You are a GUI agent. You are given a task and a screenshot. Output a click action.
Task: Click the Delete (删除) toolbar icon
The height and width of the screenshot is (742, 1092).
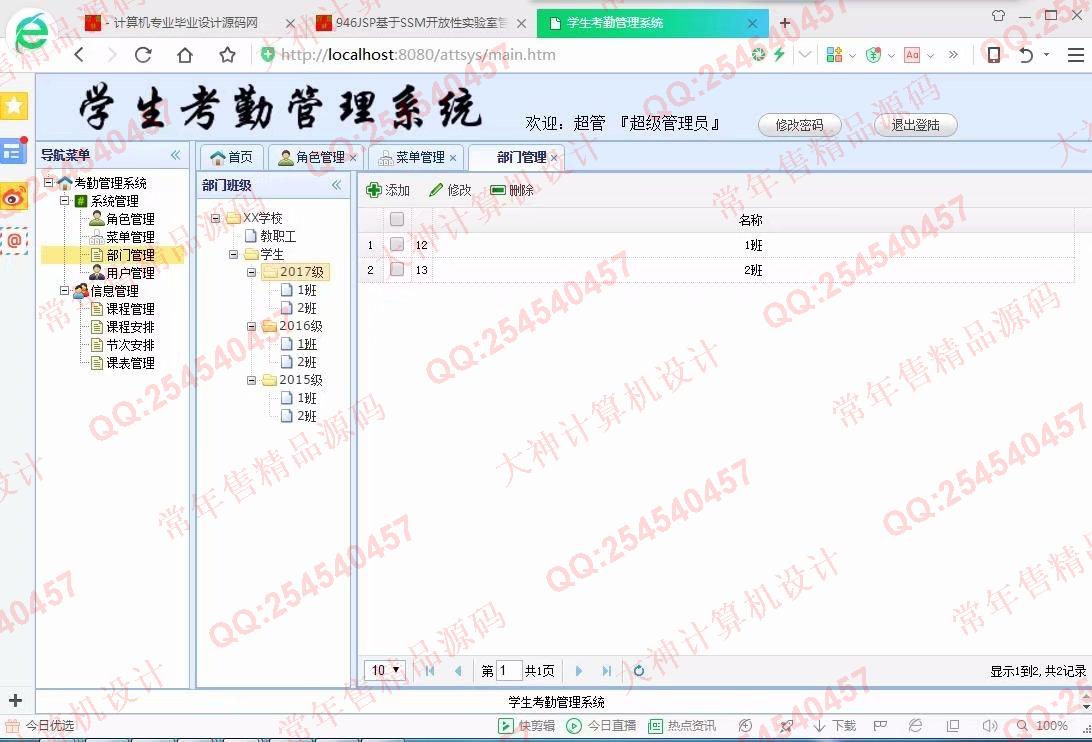[x=497, y=190]
